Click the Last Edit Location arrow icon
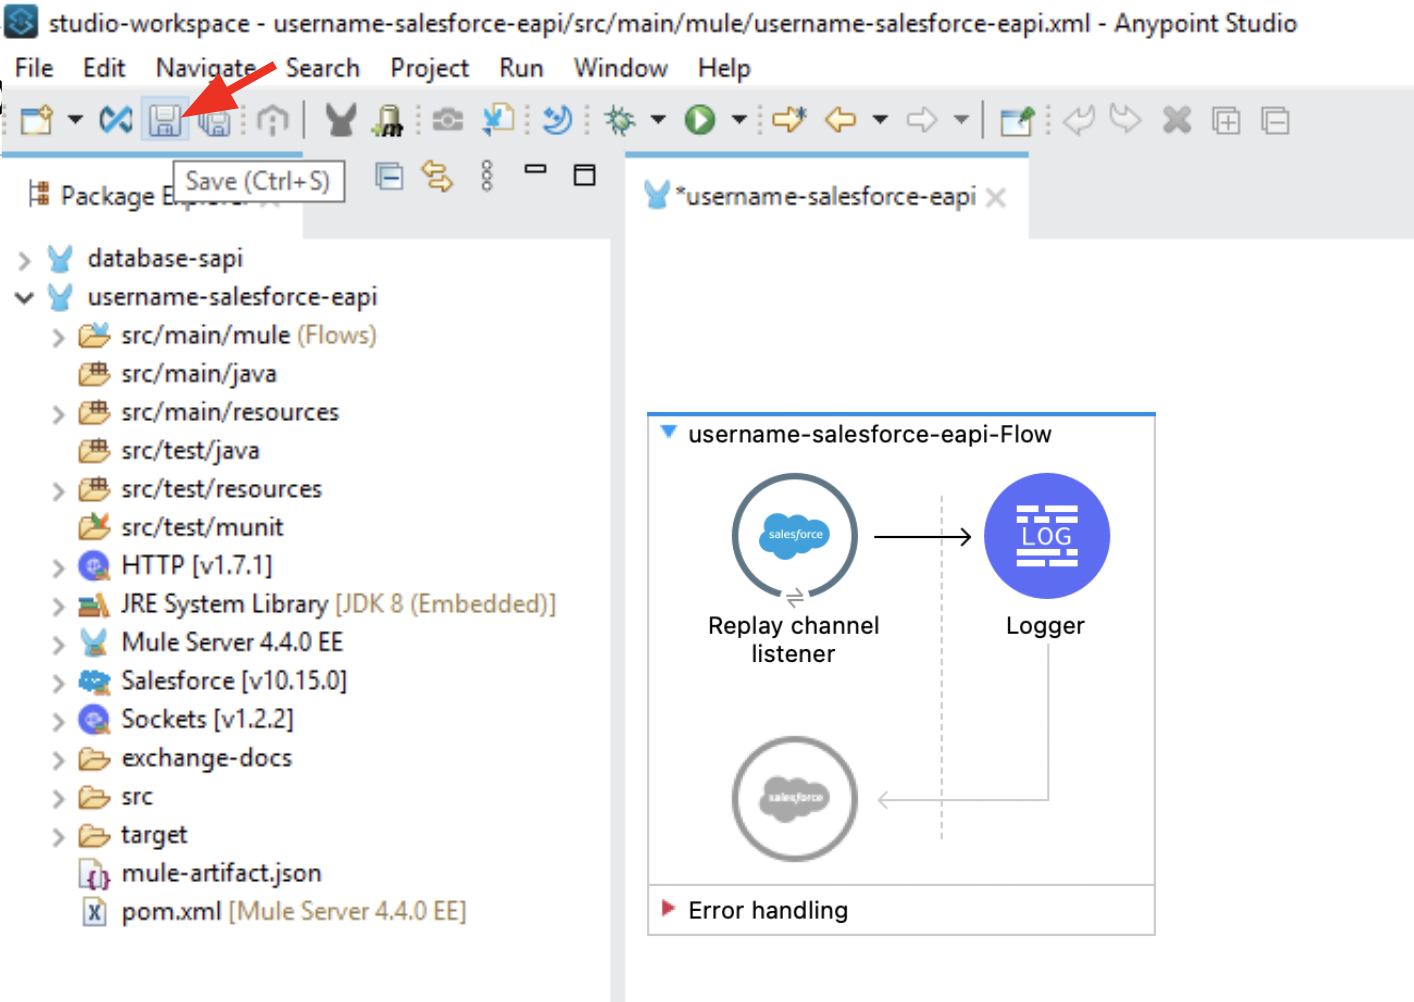The width and height of the screenshot is (1414, 1002). click(x=789, y=120)
